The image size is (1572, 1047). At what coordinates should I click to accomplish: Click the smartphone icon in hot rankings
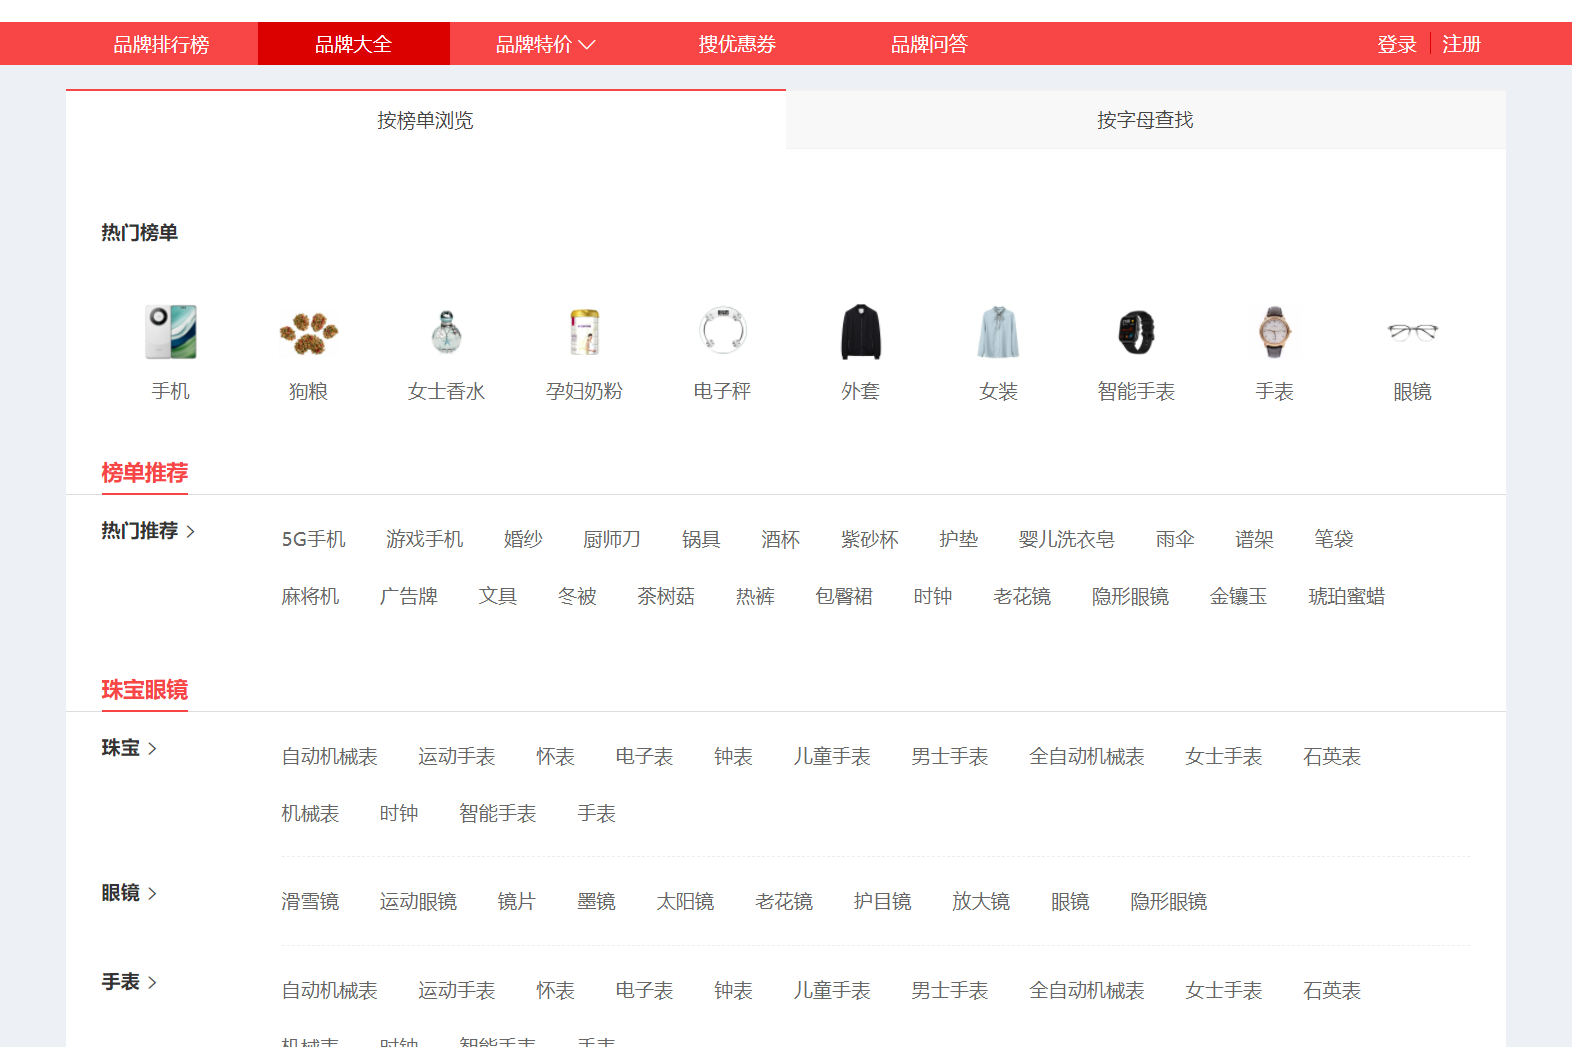pos(170,332)
